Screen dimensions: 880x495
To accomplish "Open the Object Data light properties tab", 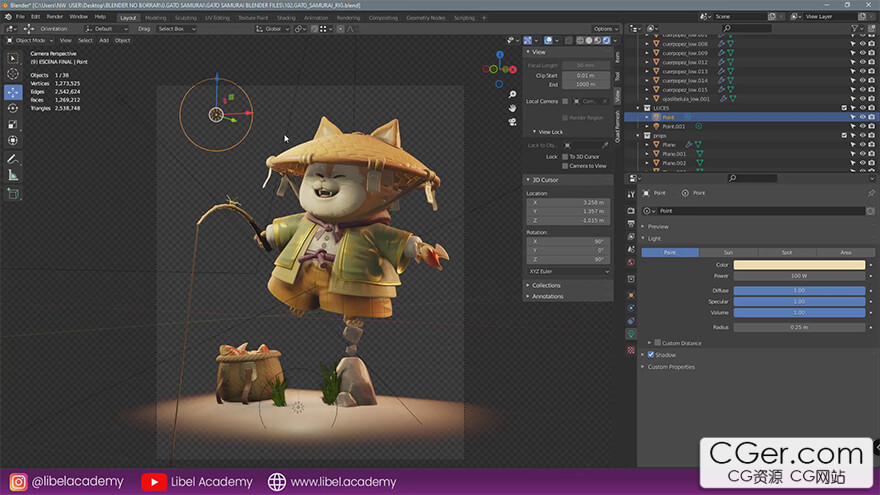I will 631,334.
